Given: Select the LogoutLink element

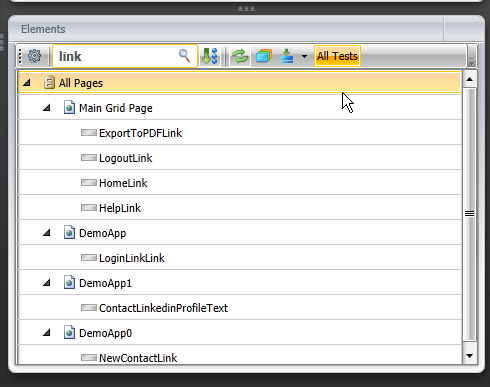Looking at the screenshot, I should click(239, 158).
